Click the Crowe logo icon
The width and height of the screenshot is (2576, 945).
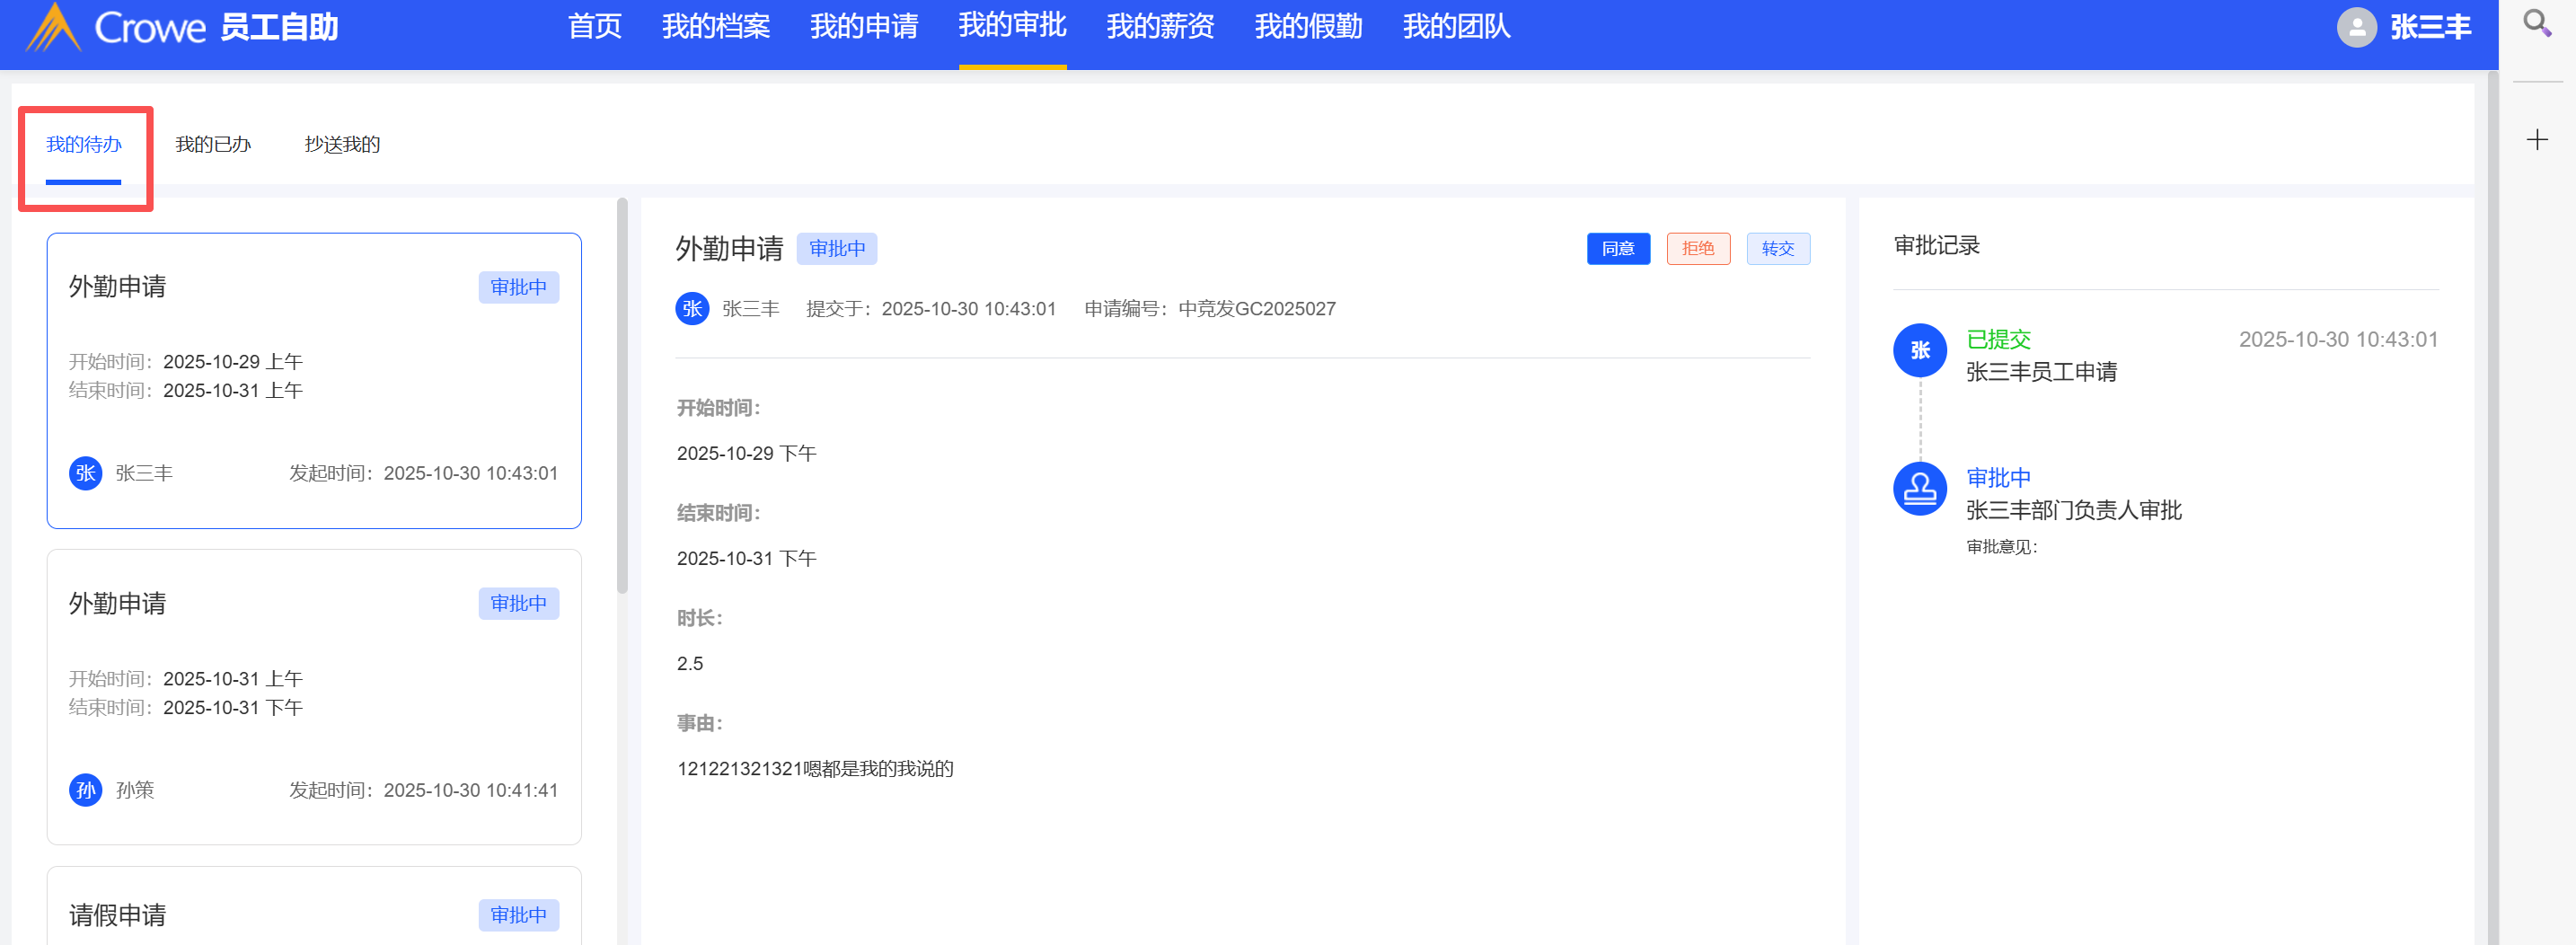[53, 27]
